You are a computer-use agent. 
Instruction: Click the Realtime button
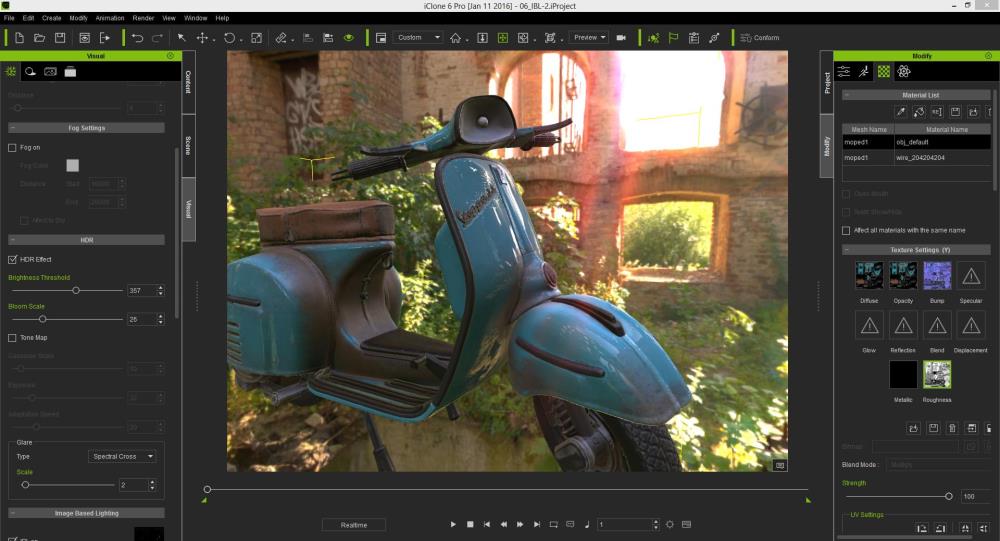(353, 524)
